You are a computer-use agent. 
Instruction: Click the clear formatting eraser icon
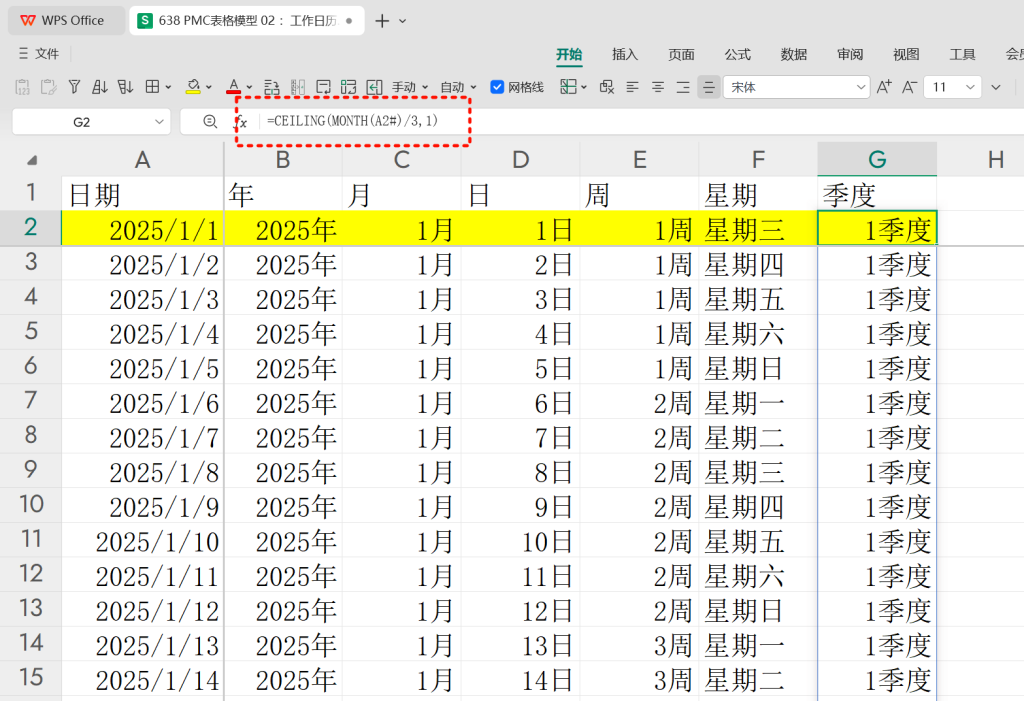607,87
